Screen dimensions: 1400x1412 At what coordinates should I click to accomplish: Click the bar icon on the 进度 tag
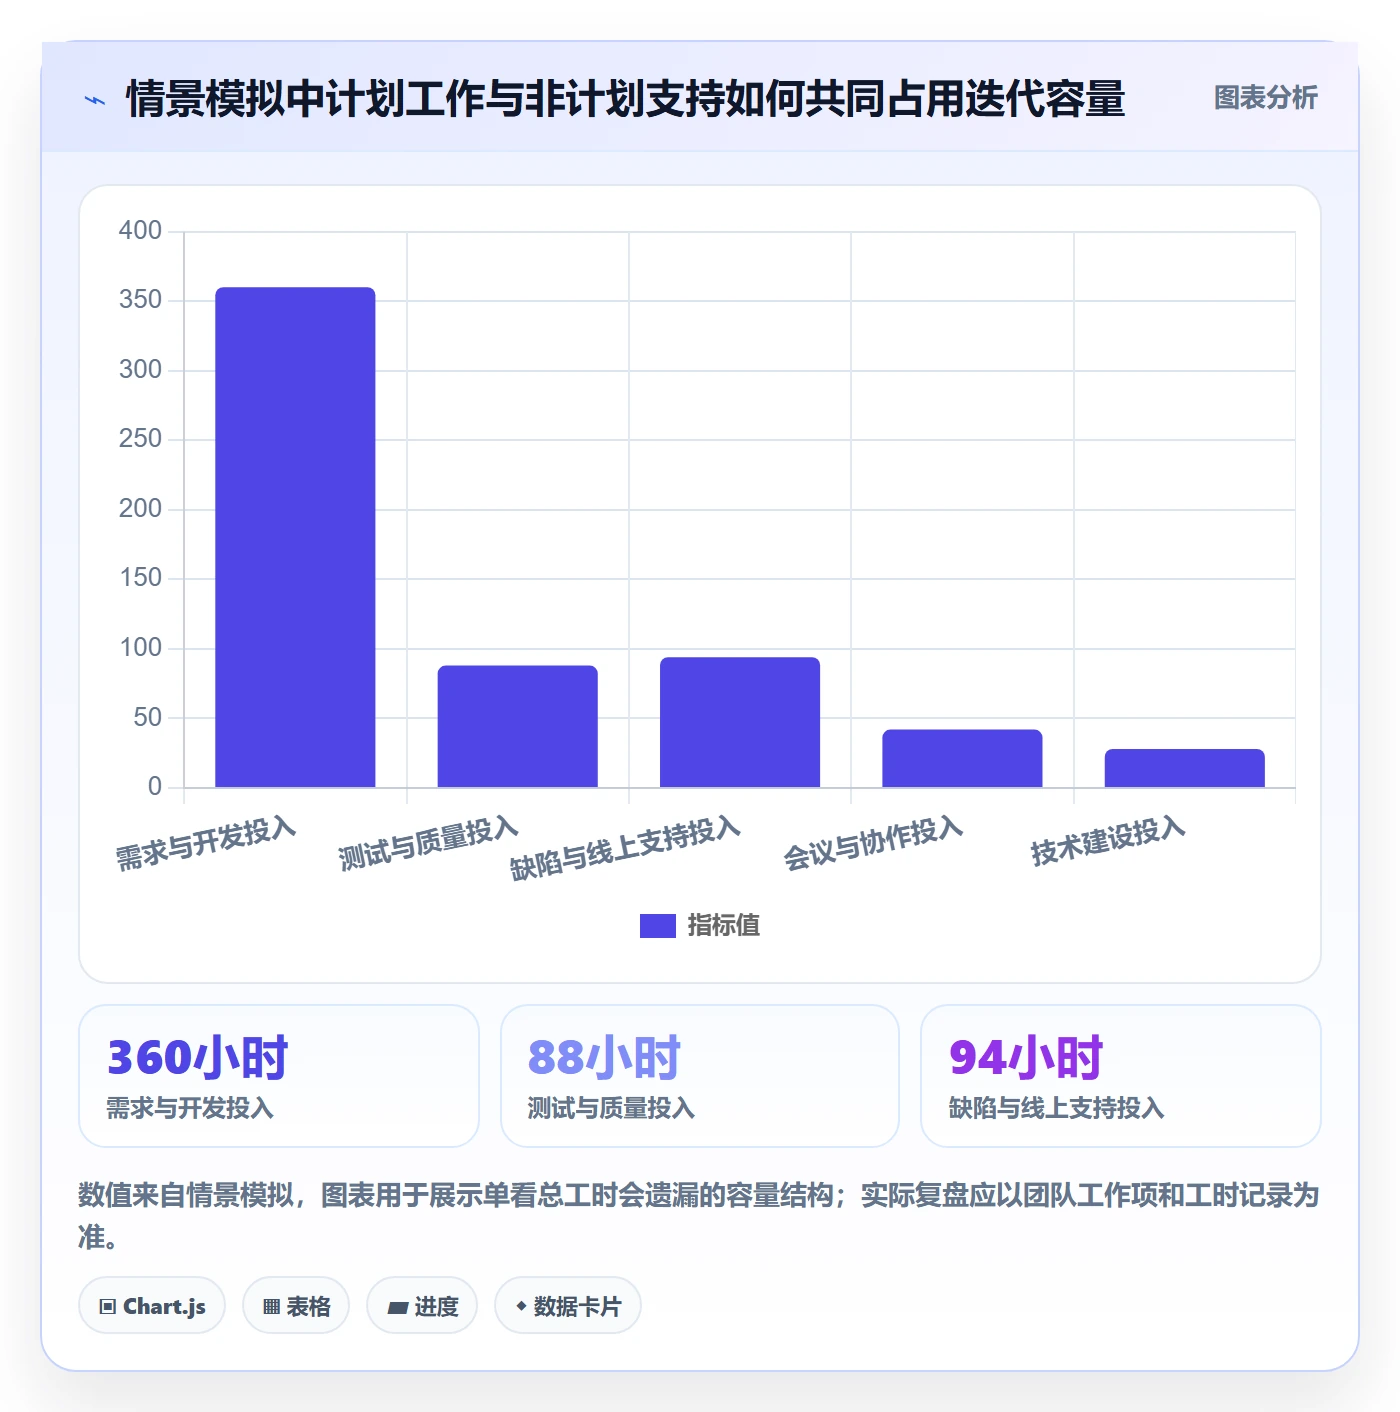click(x=398, y=1307)
